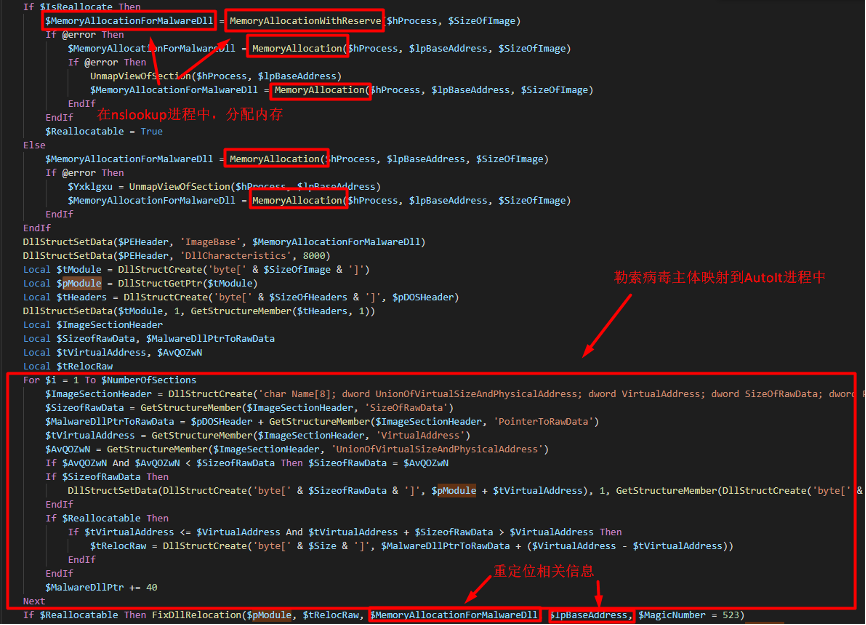866x625 pixels.
Task: Click the 'Local $SizeofRawData, $MalwareDllPtrToRawData' line
Action: tap(149, 338)
